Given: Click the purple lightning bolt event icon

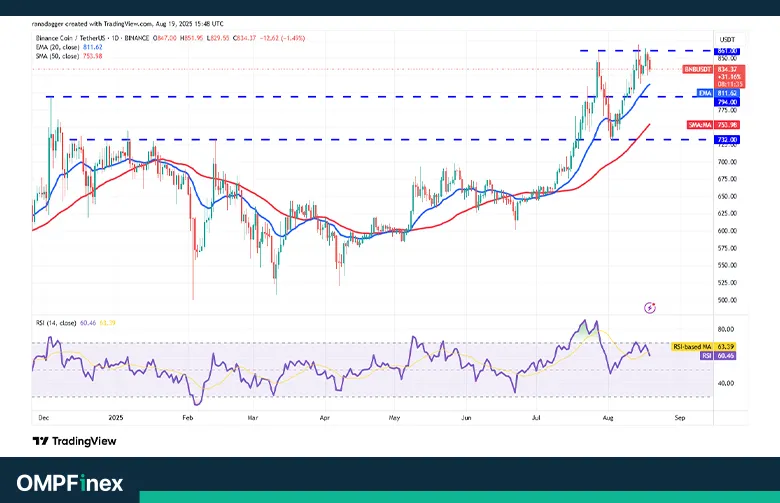Looking at the screenshot, I should coord(650,308).
